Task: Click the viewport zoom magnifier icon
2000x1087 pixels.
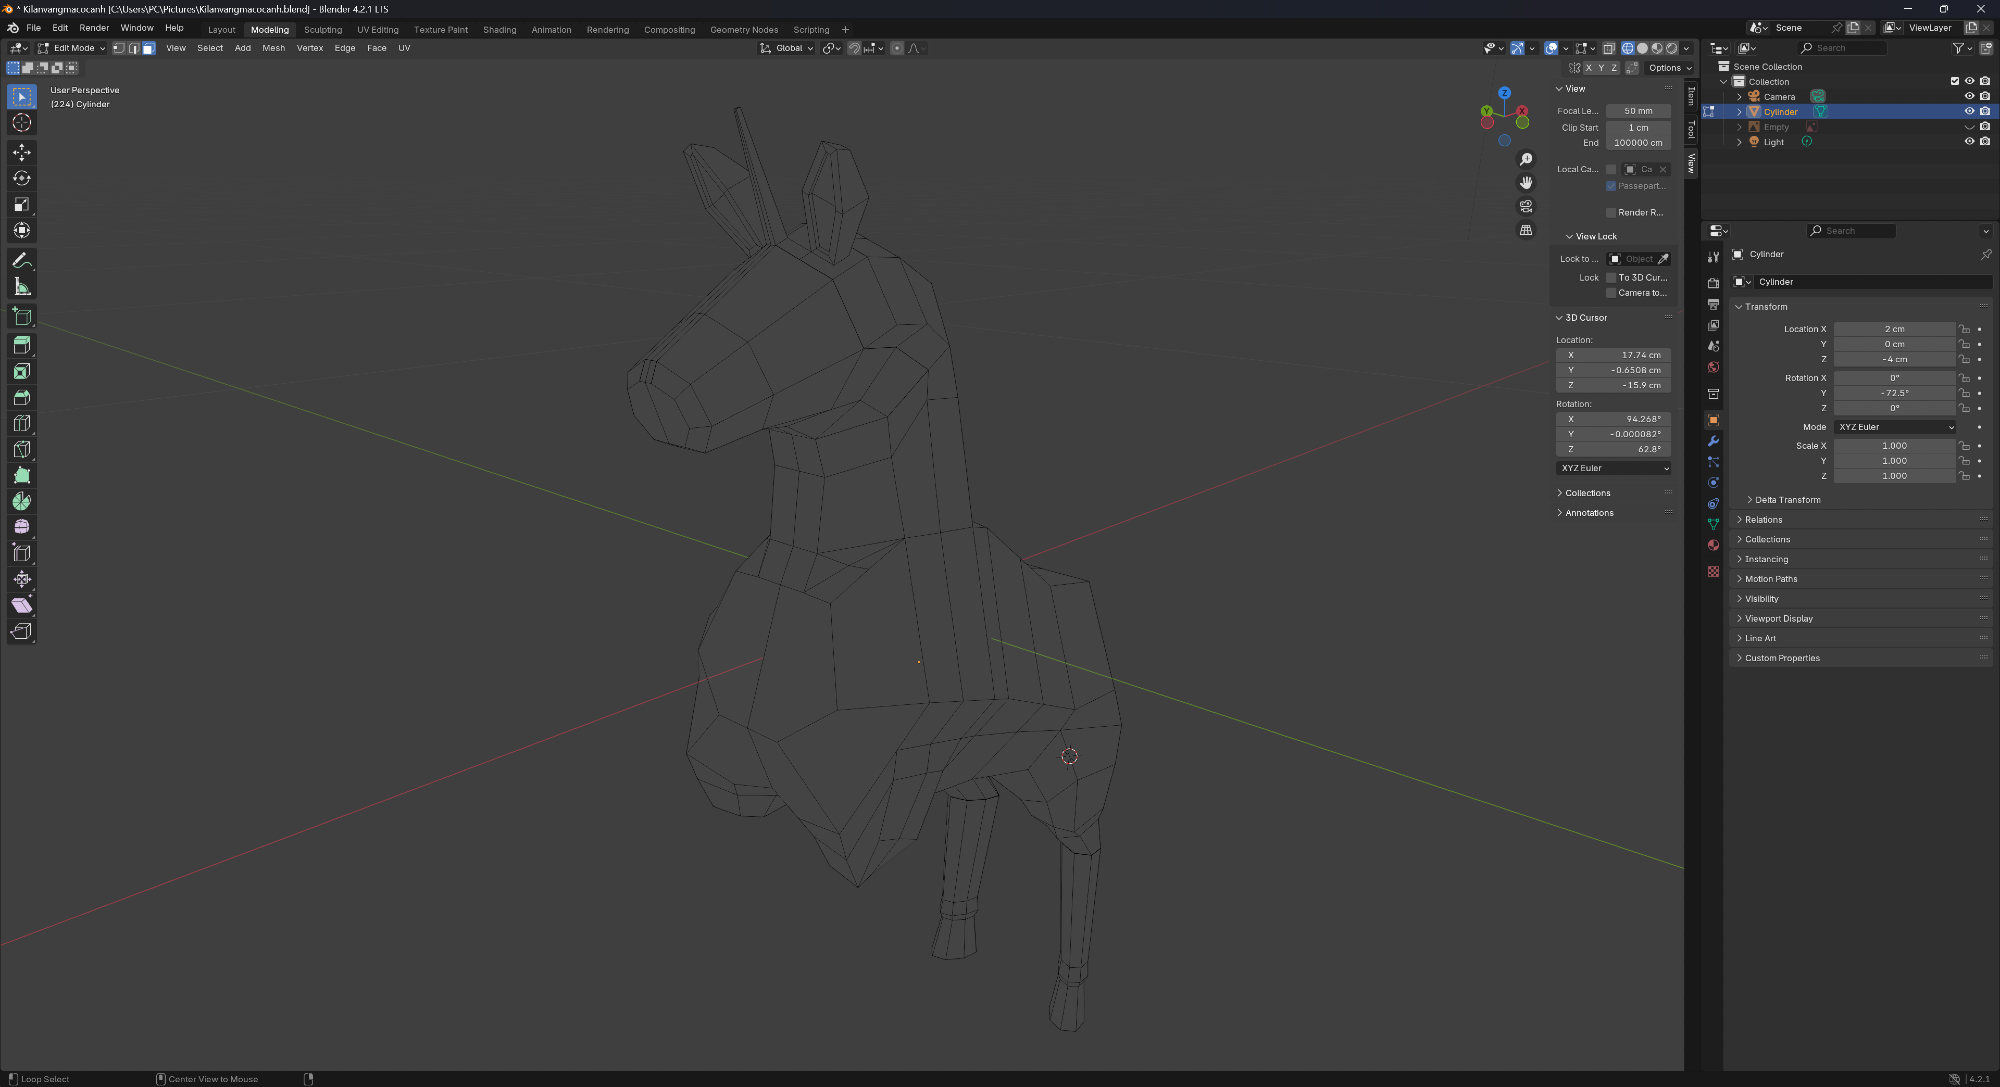Action: click(x=1526, y=160)
